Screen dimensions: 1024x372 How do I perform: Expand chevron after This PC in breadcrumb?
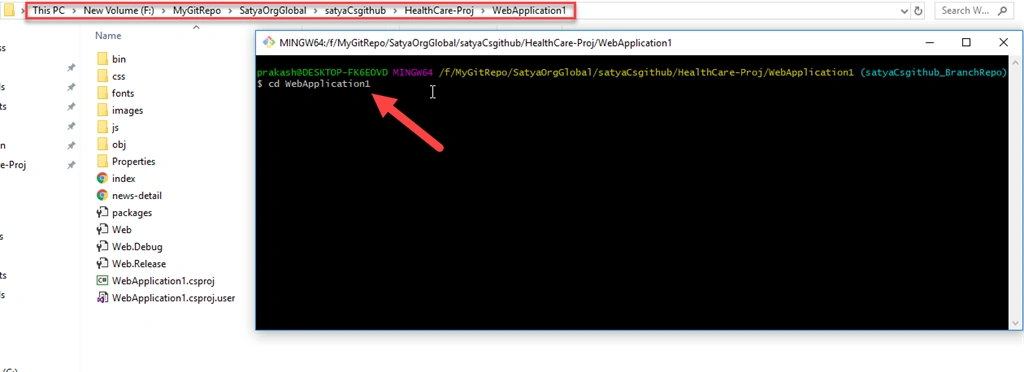(74, 11)
